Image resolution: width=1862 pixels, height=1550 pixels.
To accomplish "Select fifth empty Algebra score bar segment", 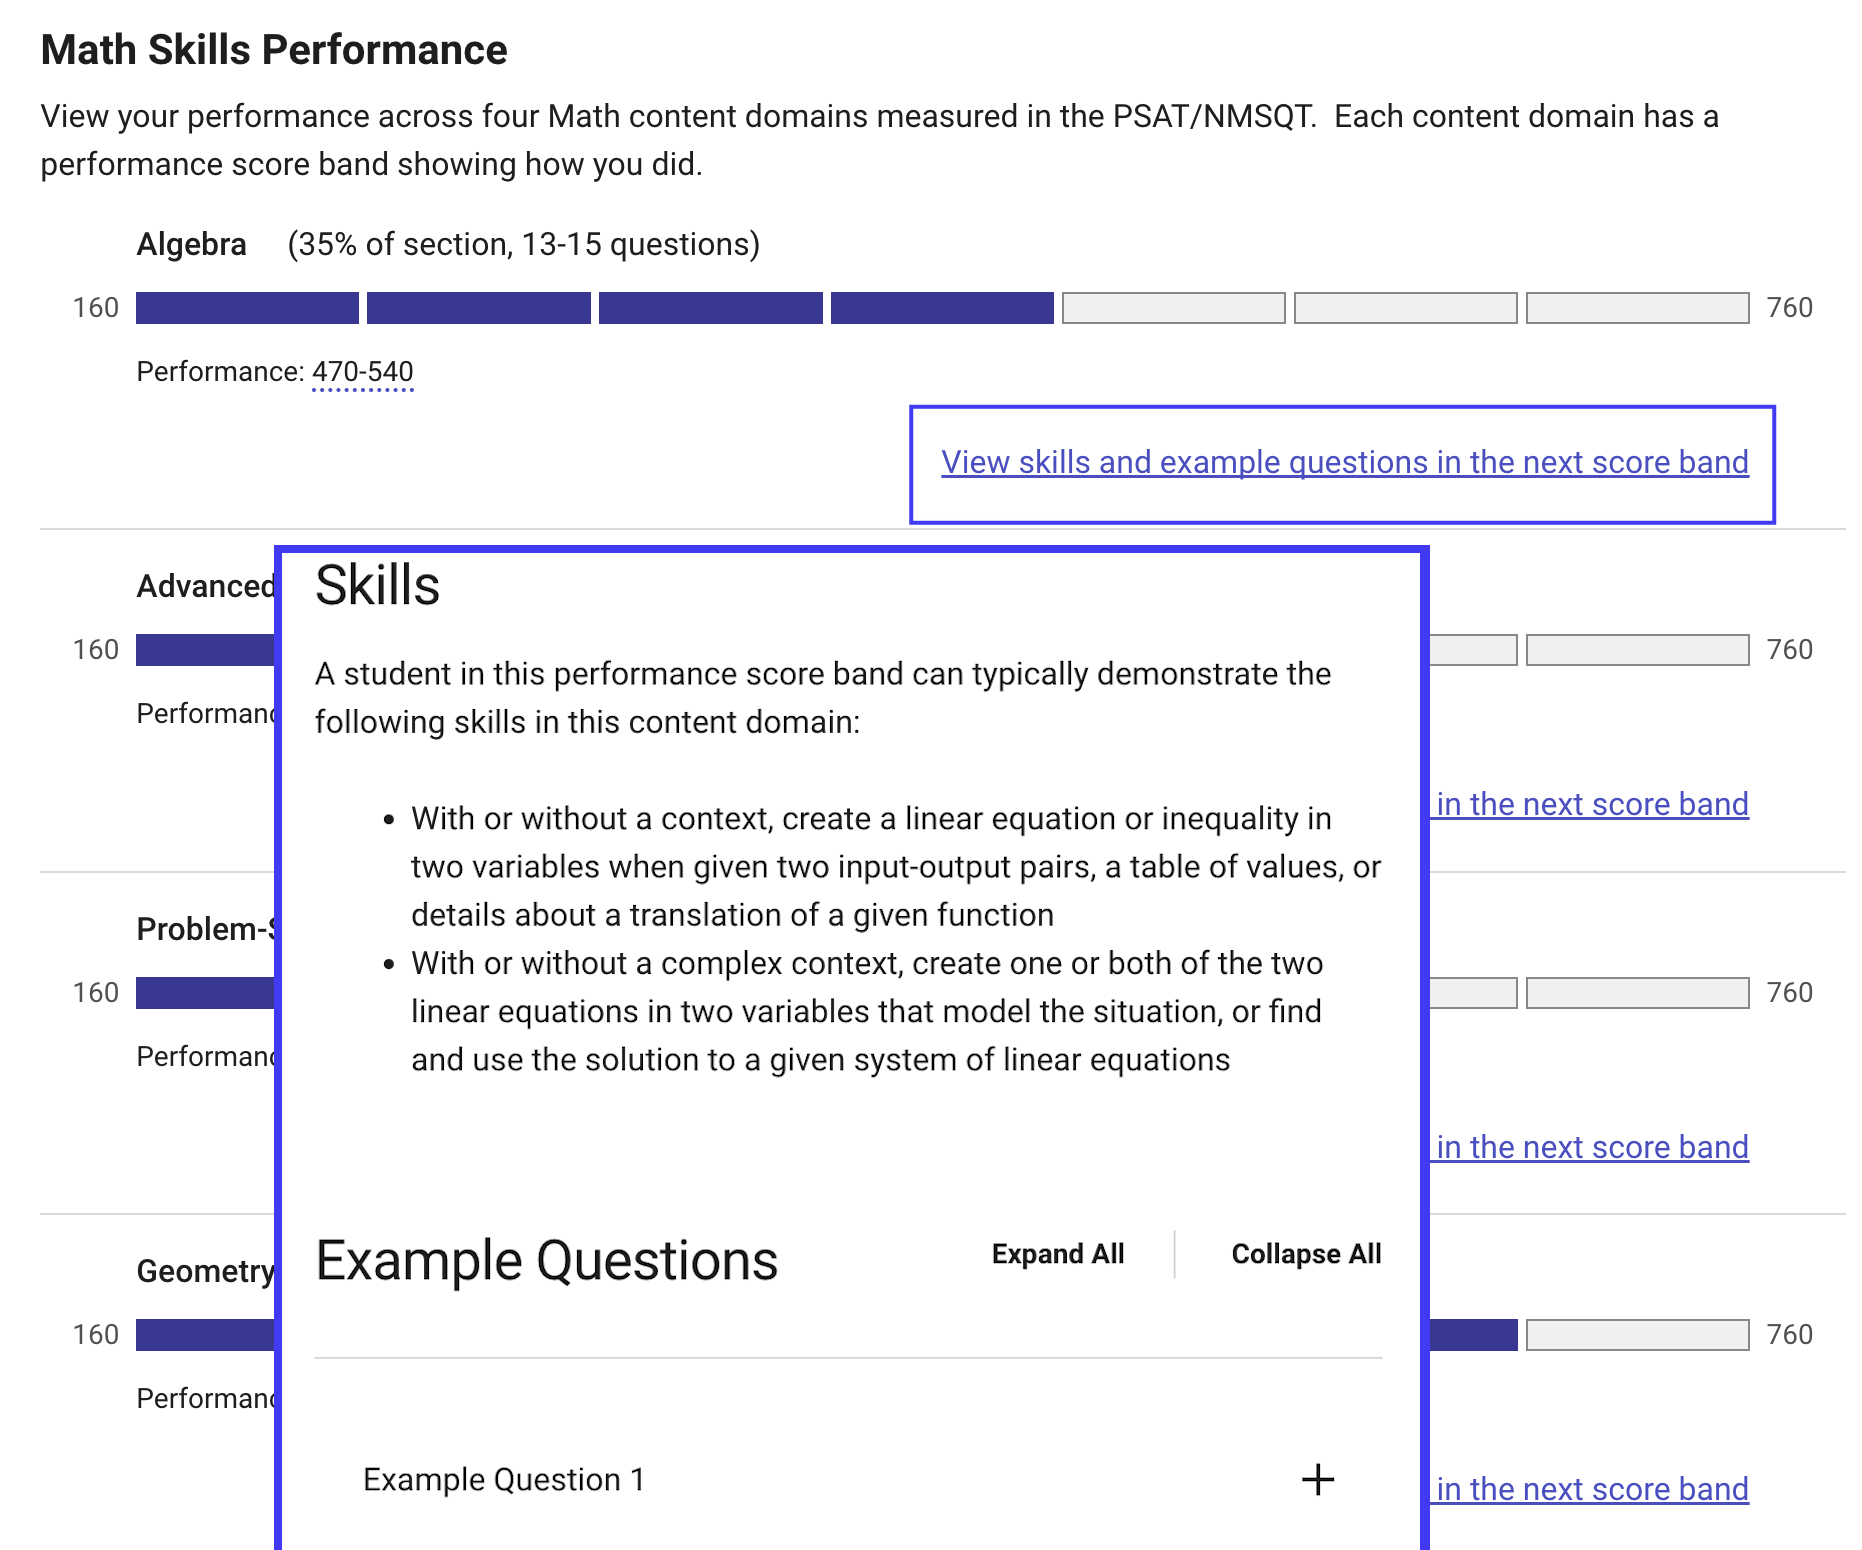I will pyautogui.click(x=1174, y=308).
